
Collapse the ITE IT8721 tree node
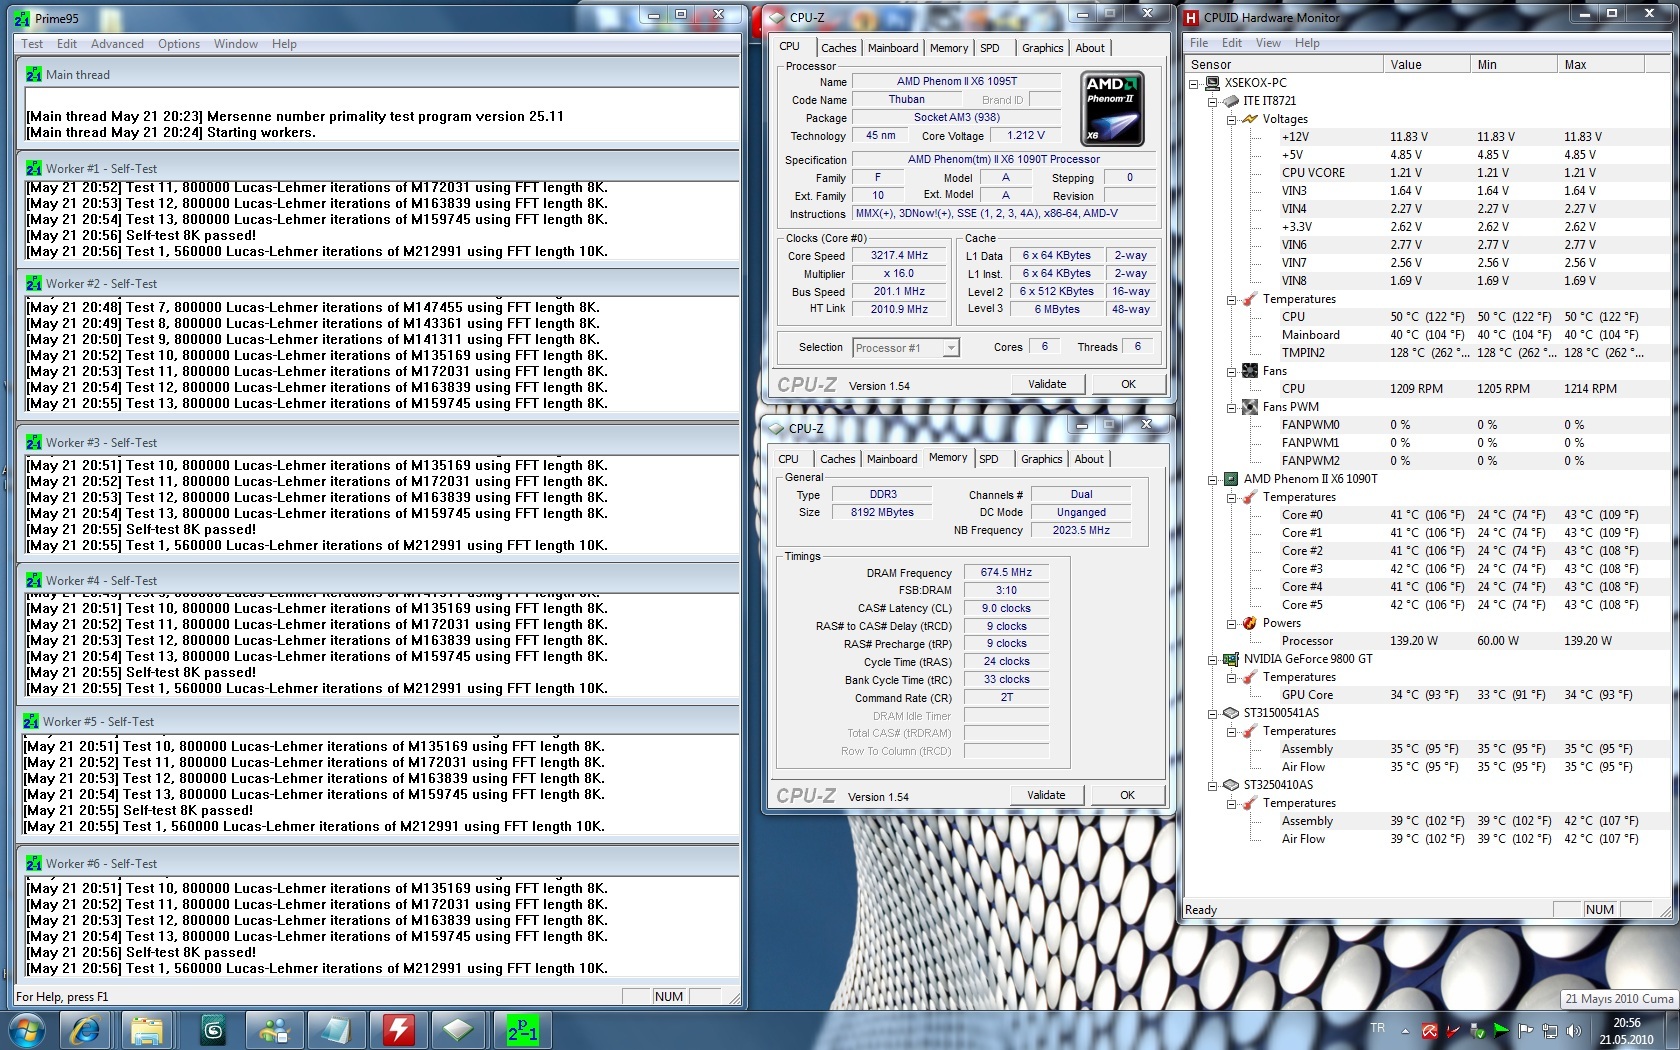click(x=1213, y=101)
